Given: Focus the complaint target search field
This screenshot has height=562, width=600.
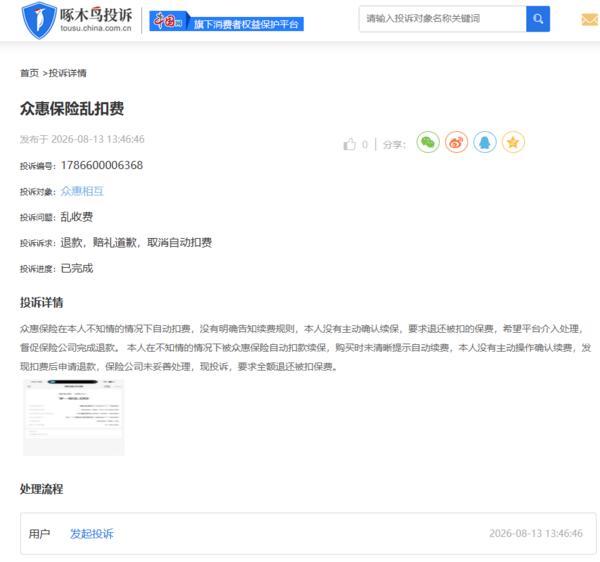Looking at the screenshot, I should pos(442,19).
